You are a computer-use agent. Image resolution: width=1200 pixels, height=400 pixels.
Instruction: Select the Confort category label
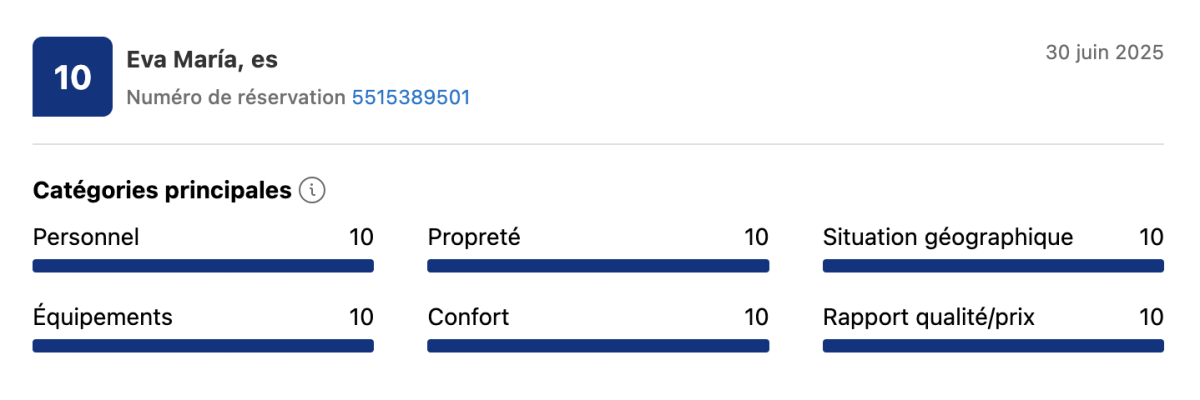coord(468,317)
